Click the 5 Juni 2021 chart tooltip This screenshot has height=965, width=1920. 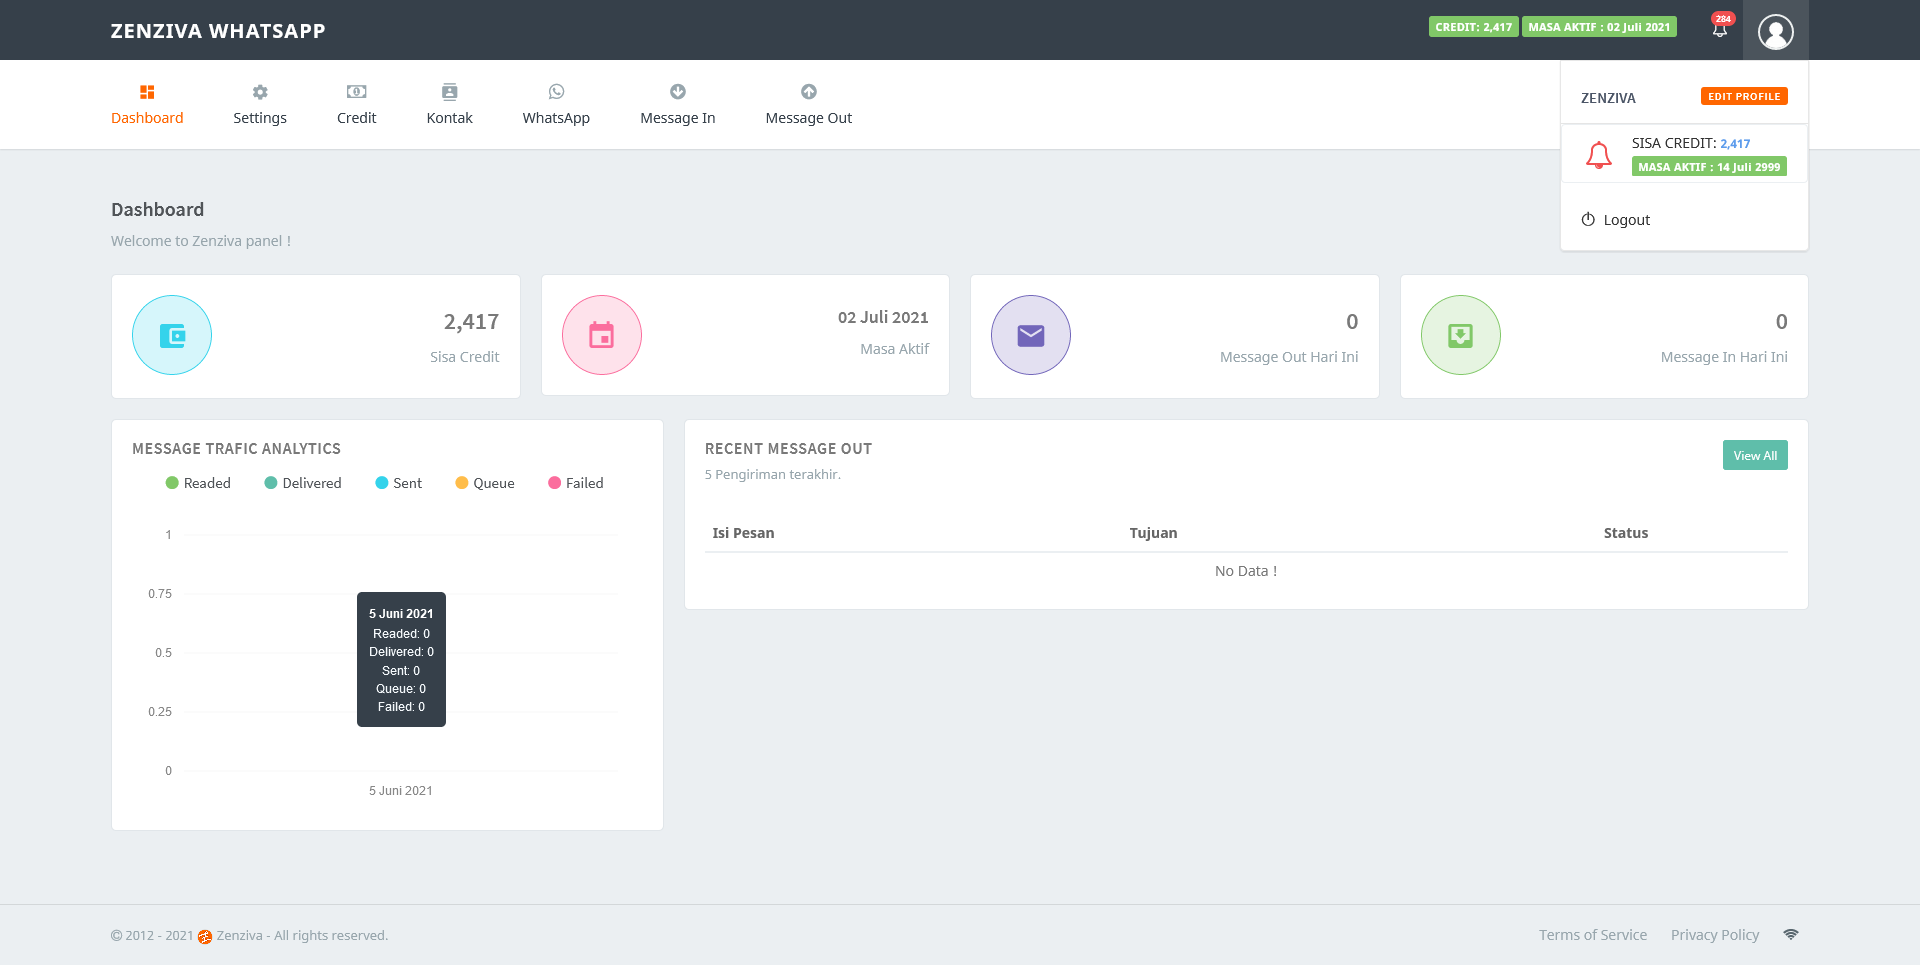tap(401, 660)
